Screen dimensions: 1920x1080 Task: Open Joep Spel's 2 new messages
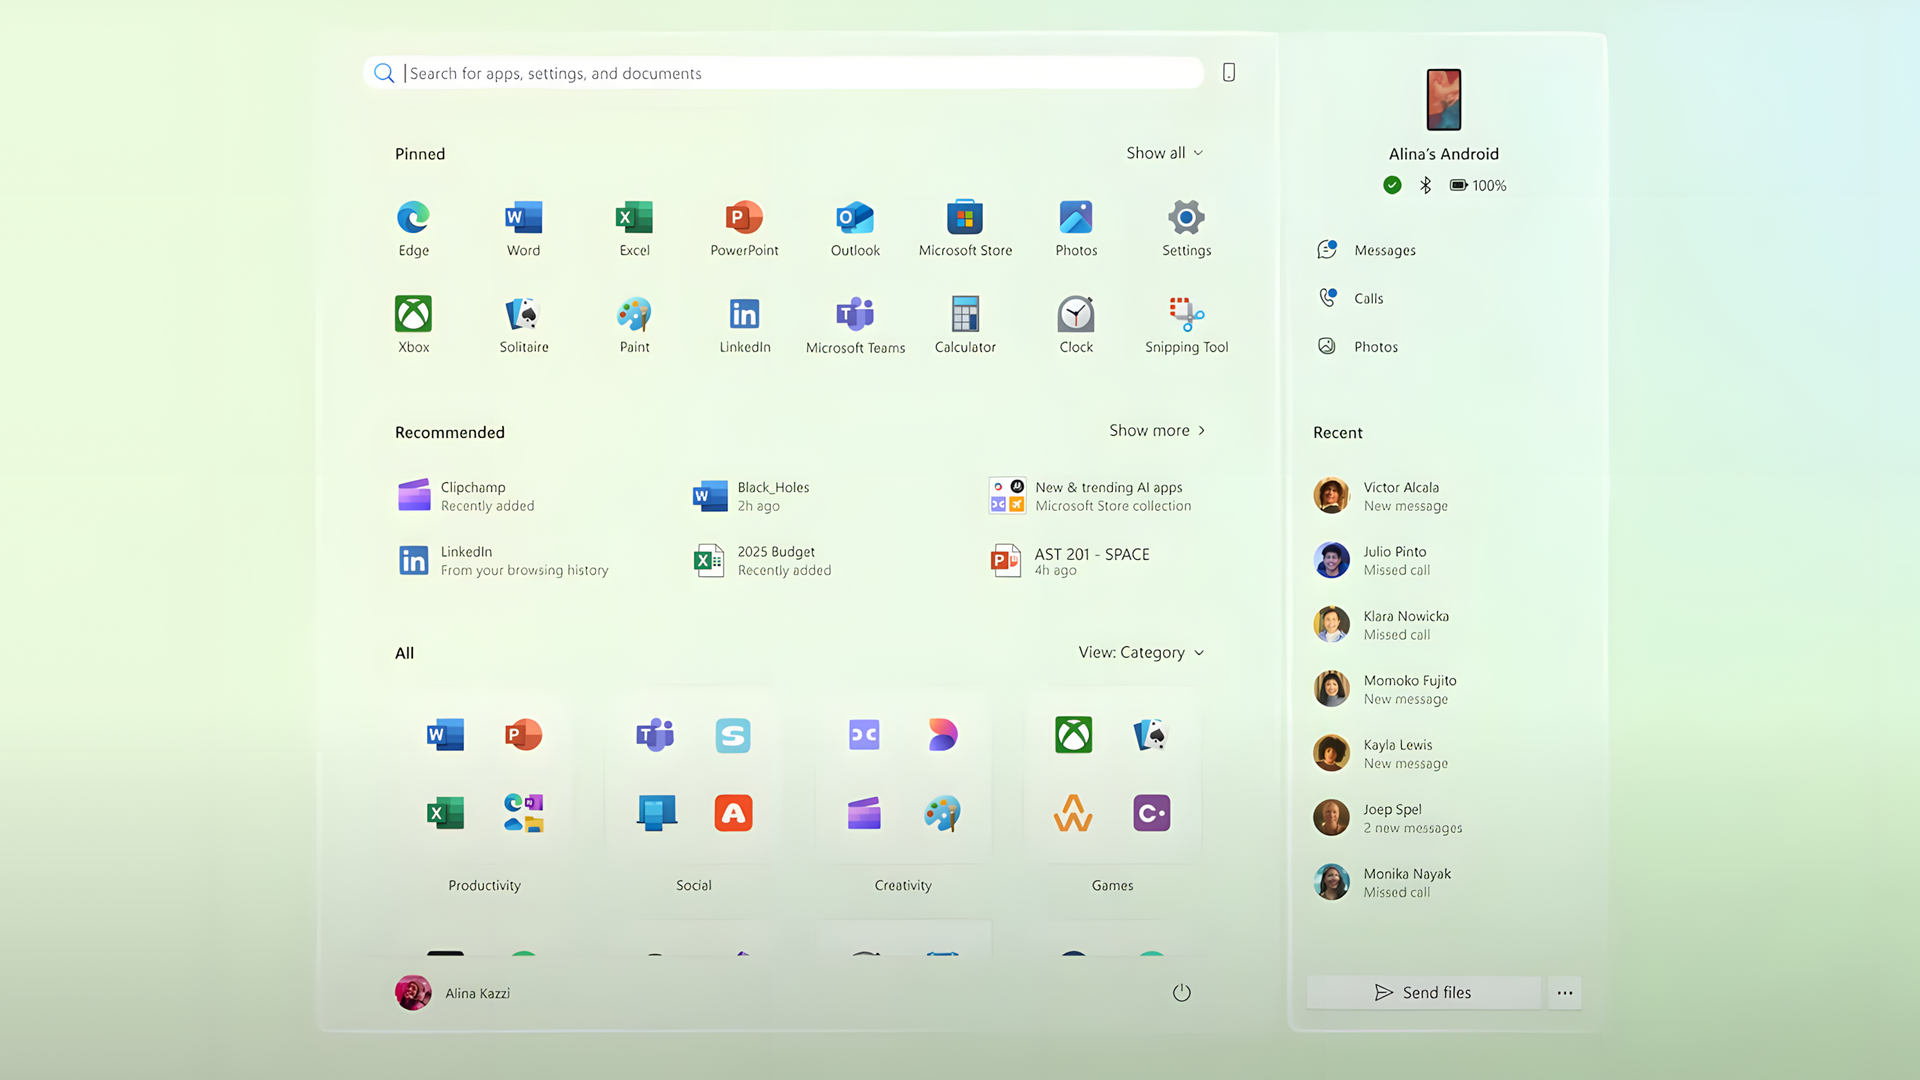[1388, 818]
